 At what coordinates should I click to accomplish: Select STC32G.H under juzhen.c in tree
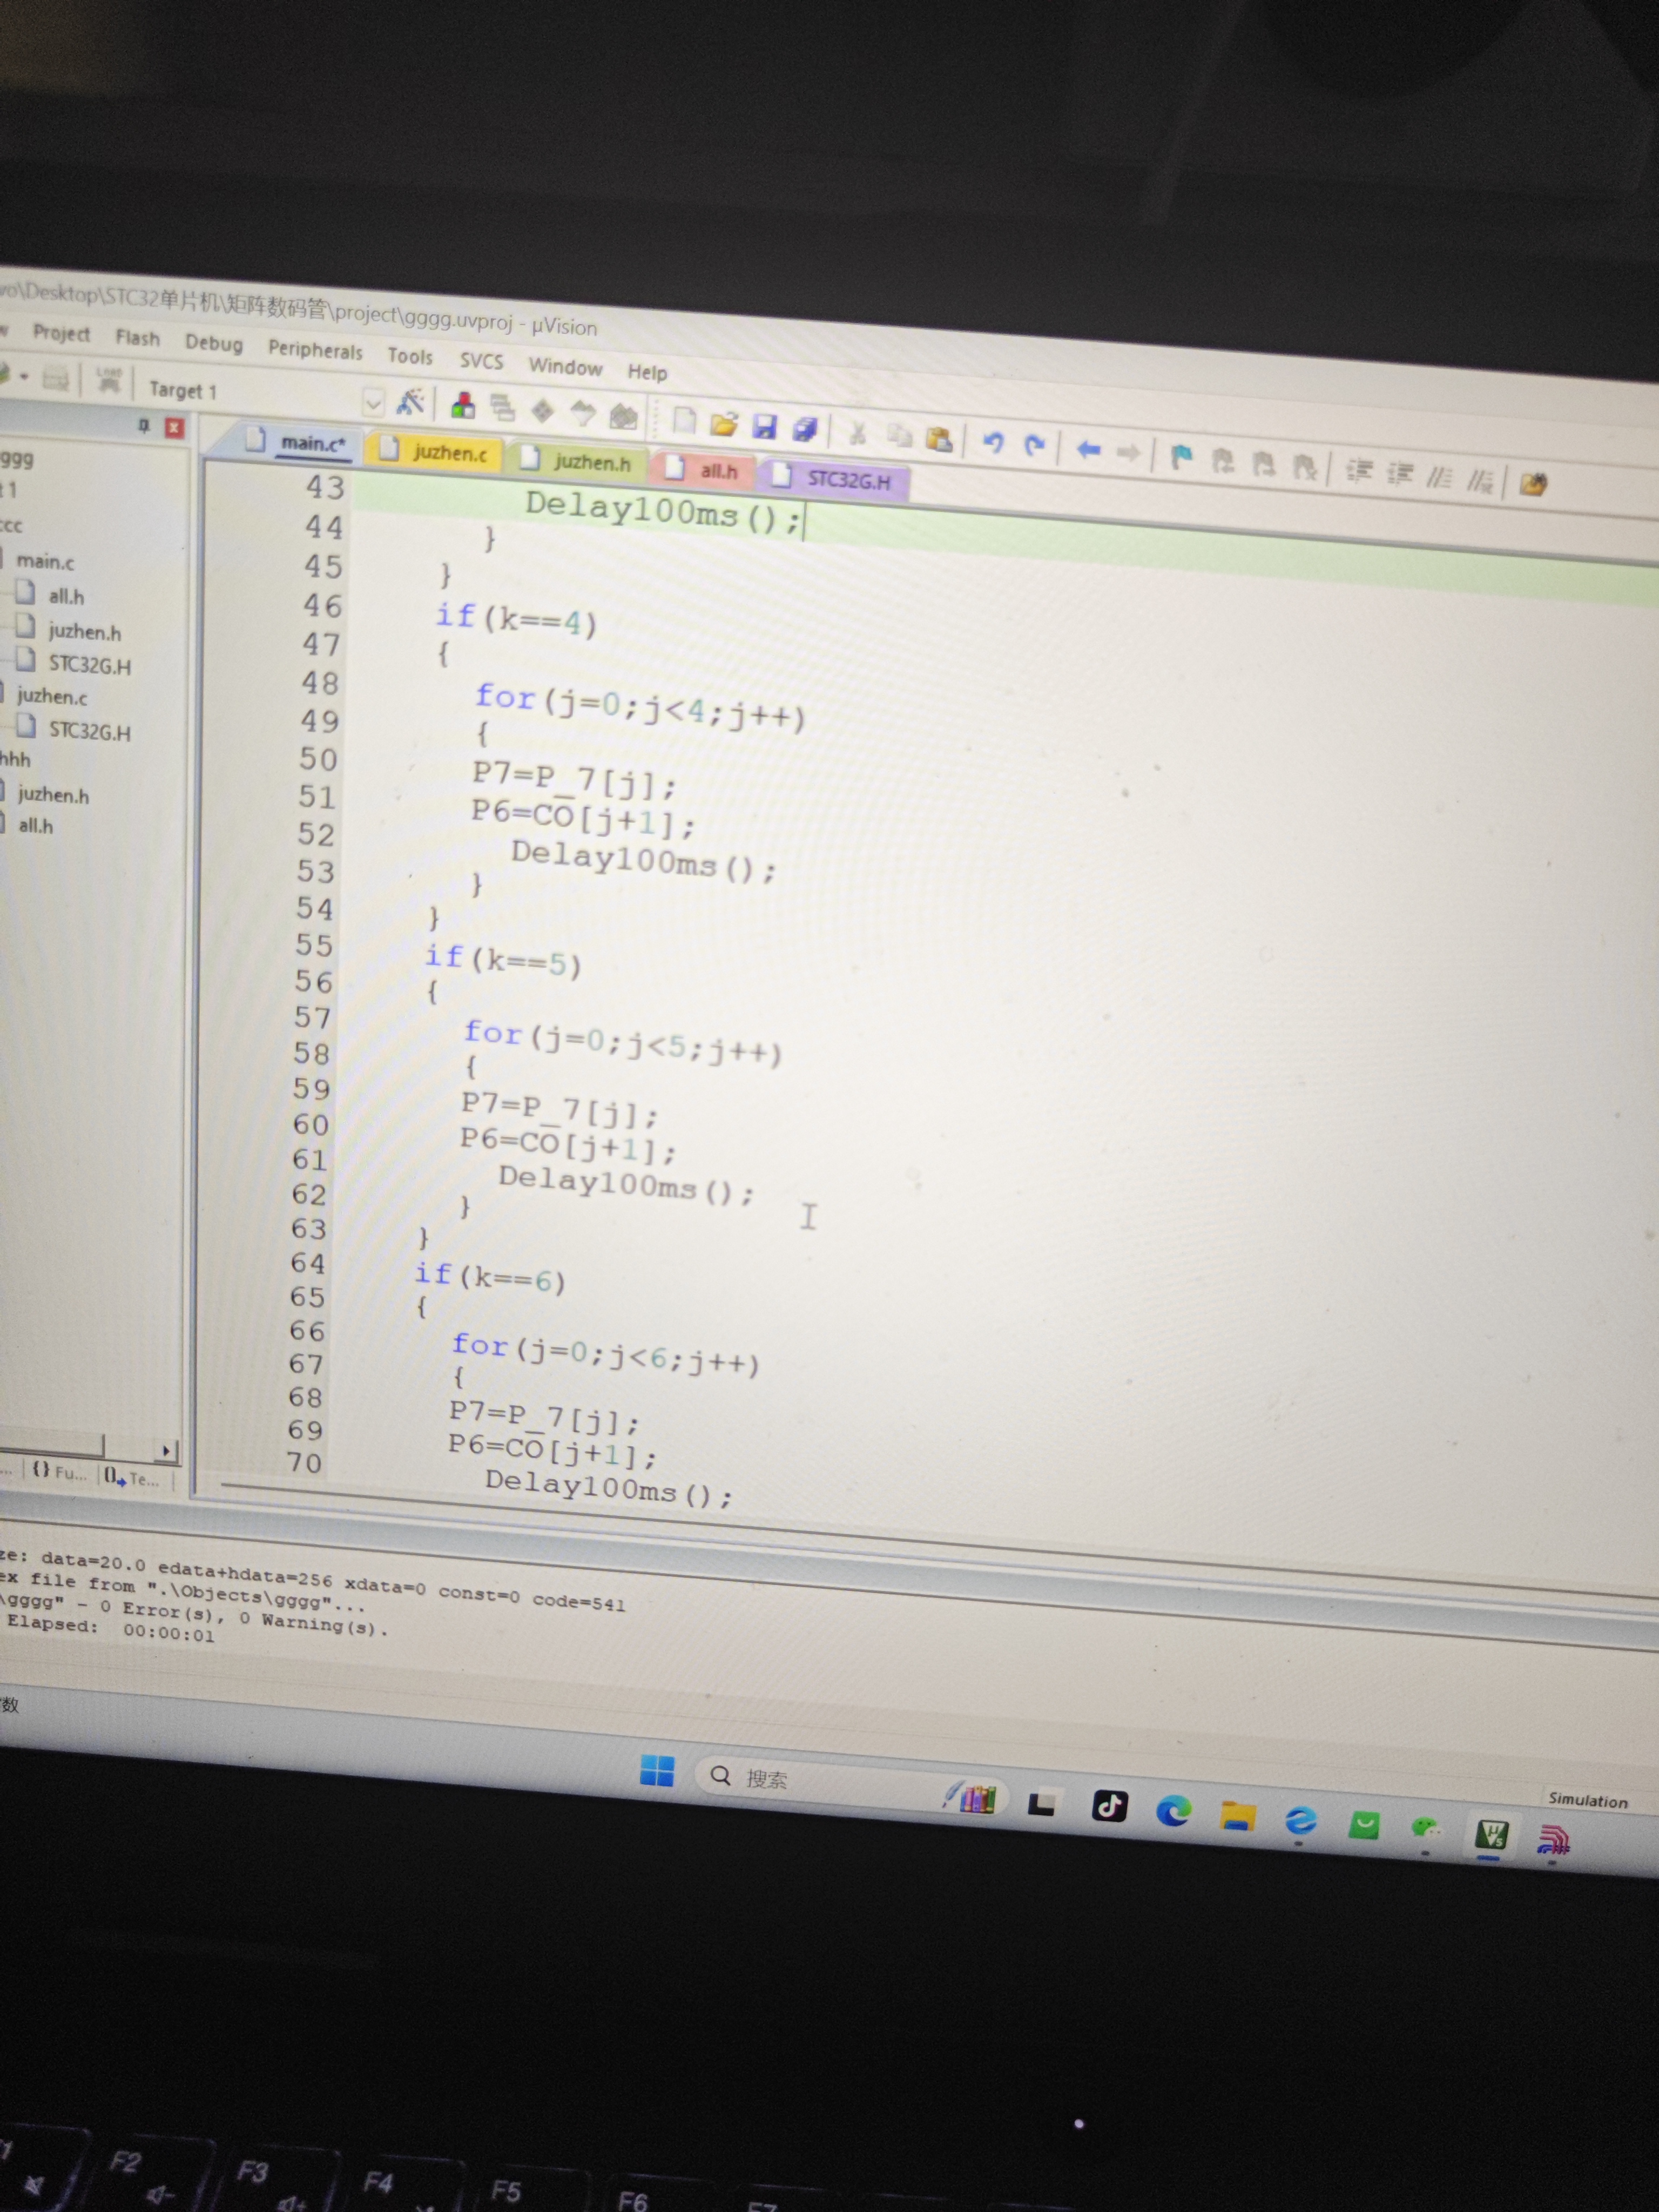(x=90, y=731)
